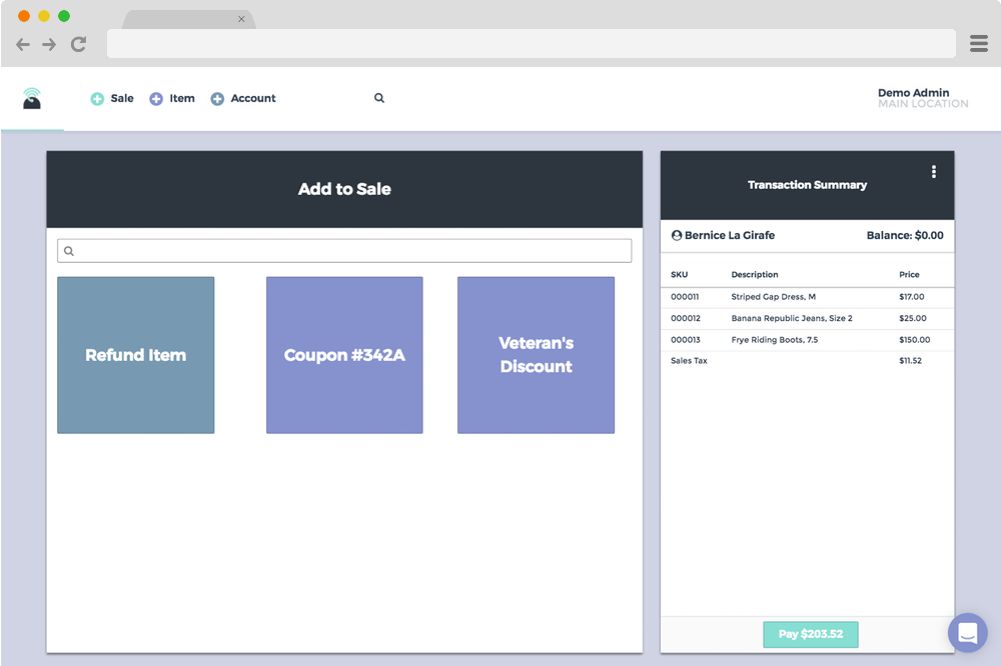
Task: Create an account with the Account plus icon
Action: tap(216, 98)
